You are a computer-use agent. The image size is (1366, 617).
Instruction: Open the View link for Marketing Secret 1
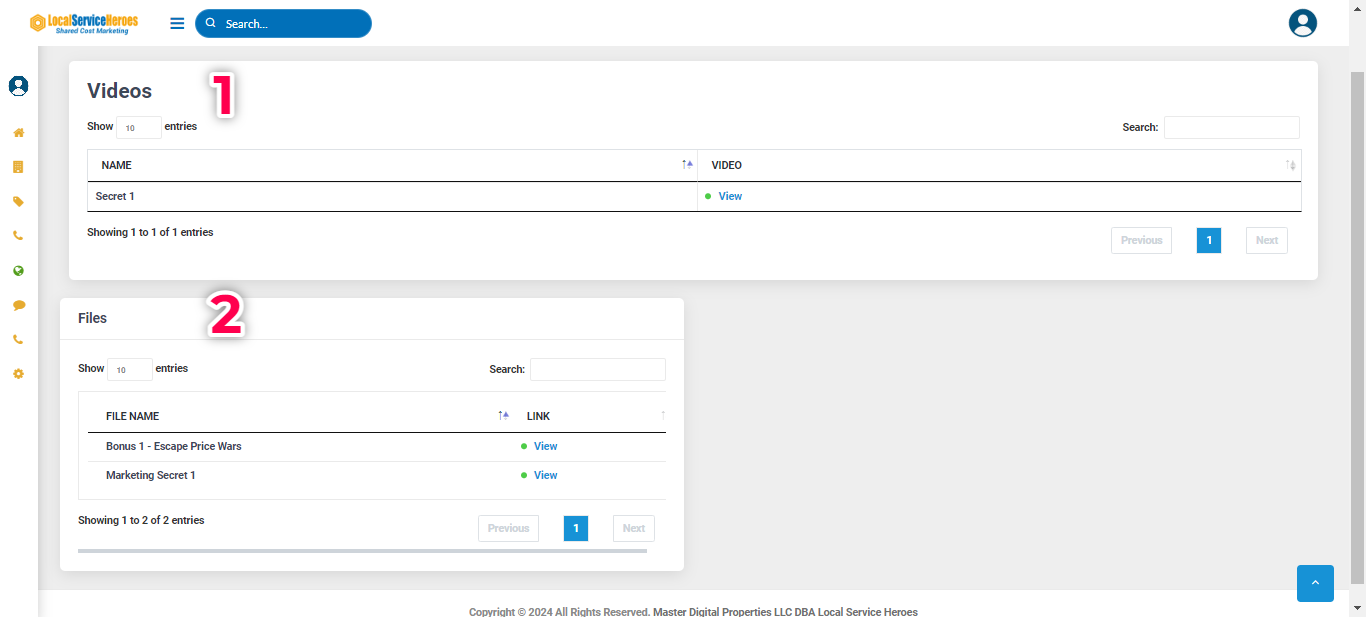545,476
